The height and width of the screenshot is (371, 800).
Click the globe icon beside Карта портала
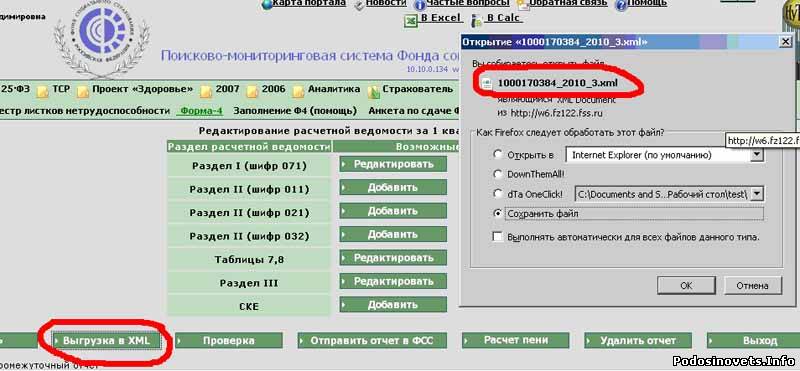pyautogui.click(x=267, y=5)
